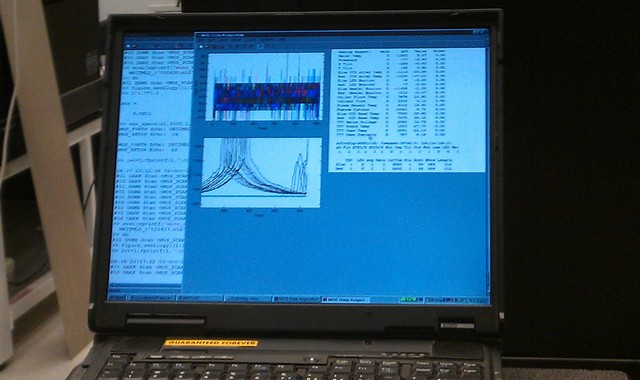This screenshot has height=380, width=640.
Task: Click the first toolbar icon in command window
Action: (128, 46)
